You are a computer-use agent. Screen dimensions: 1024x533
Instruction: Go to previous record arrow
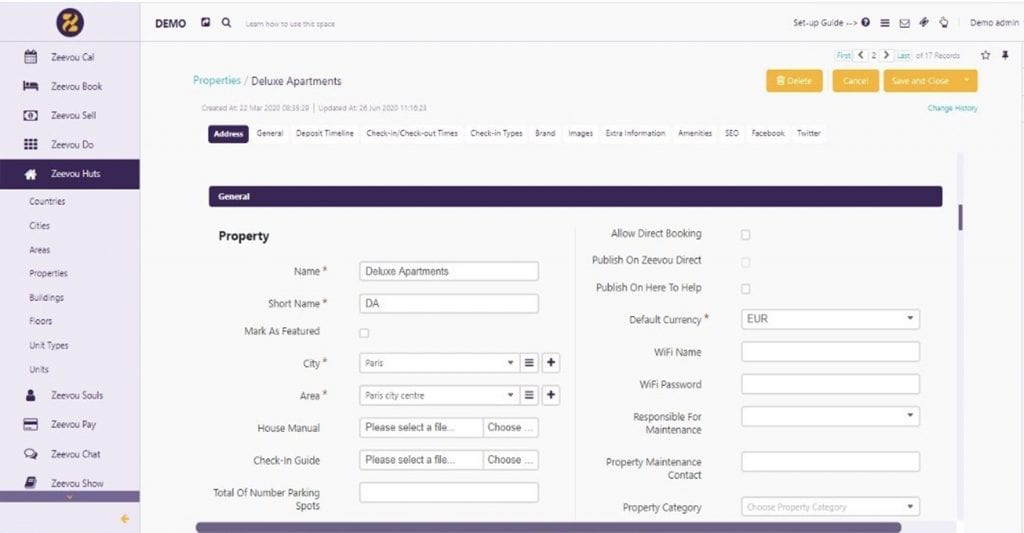click(x=861, y=55)
